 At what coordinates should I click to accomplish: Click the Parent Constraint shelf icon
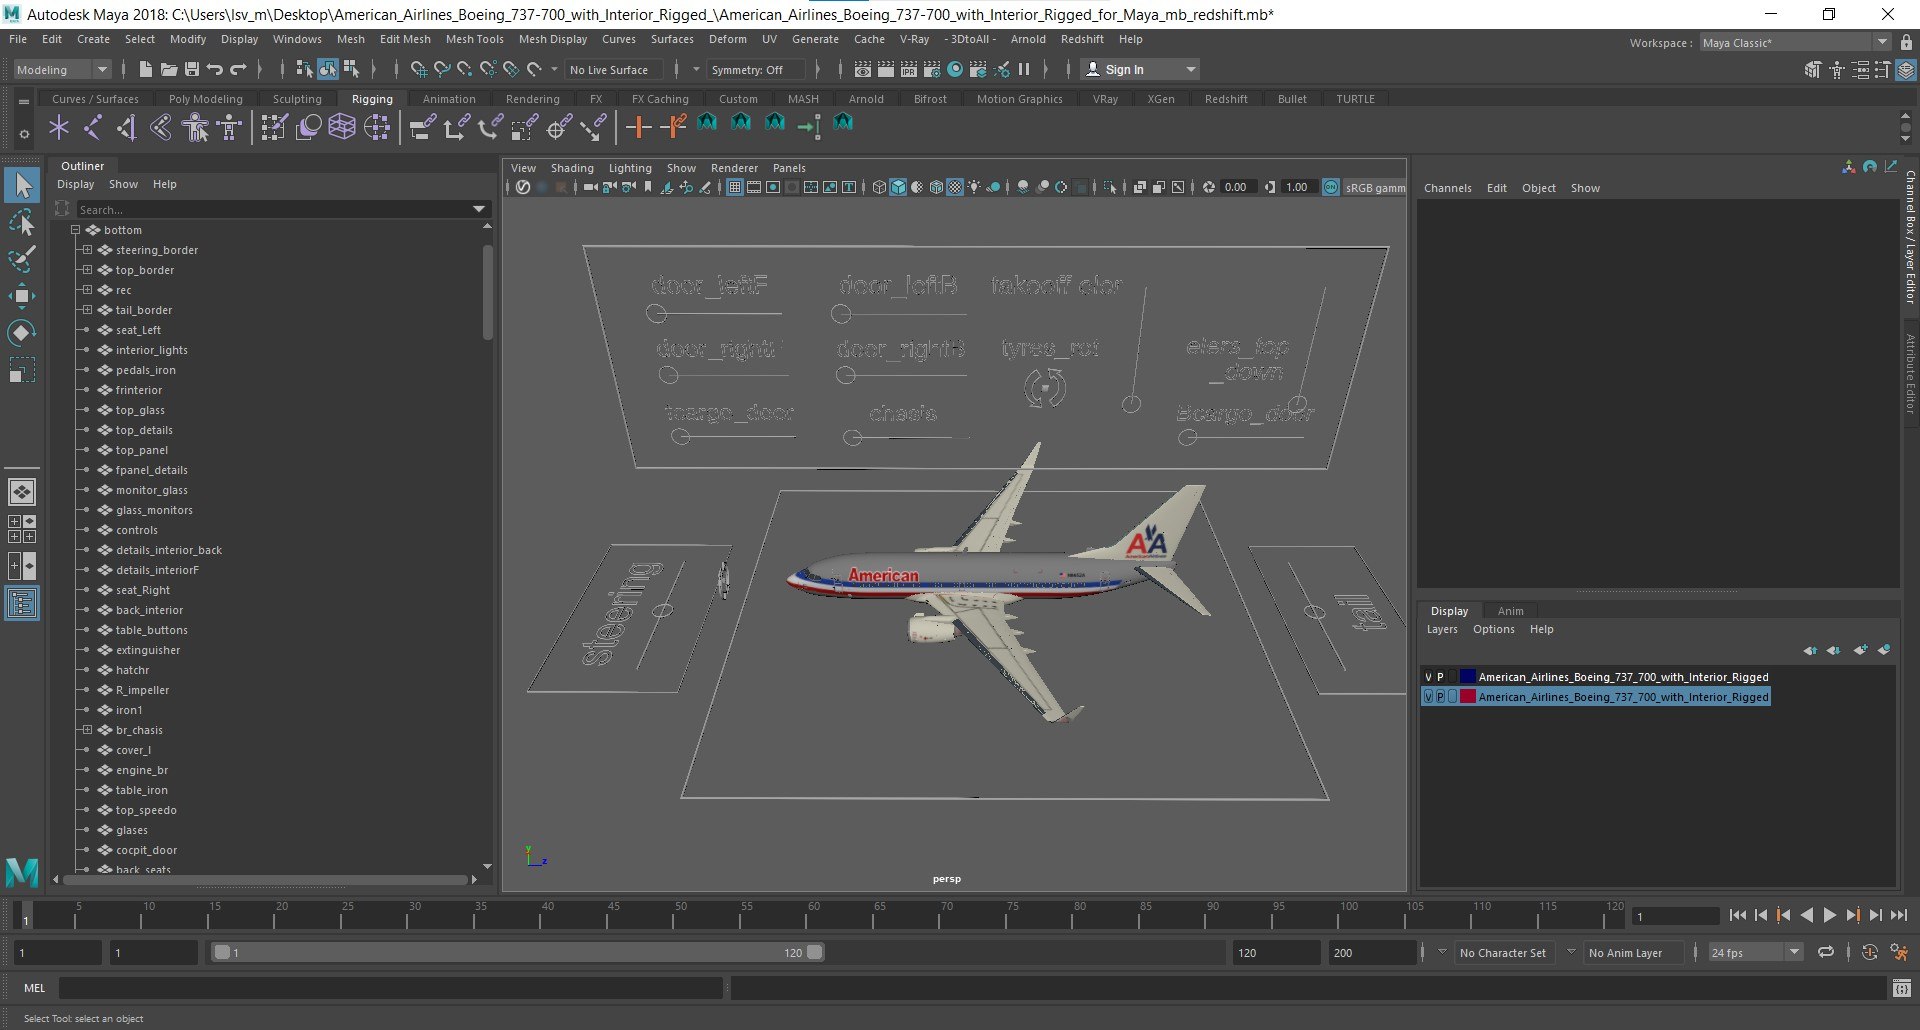[422, 127]
